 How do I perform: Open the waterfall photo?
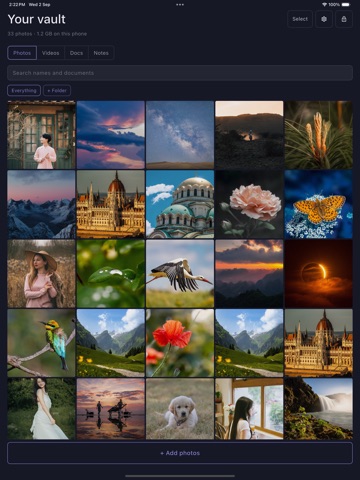pos(319,409)
